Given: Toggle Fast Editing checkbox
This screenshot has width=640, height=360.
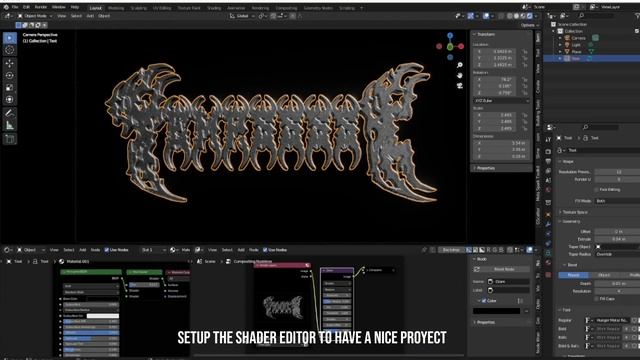Looking at the screenshot, I should coord(596,190).
